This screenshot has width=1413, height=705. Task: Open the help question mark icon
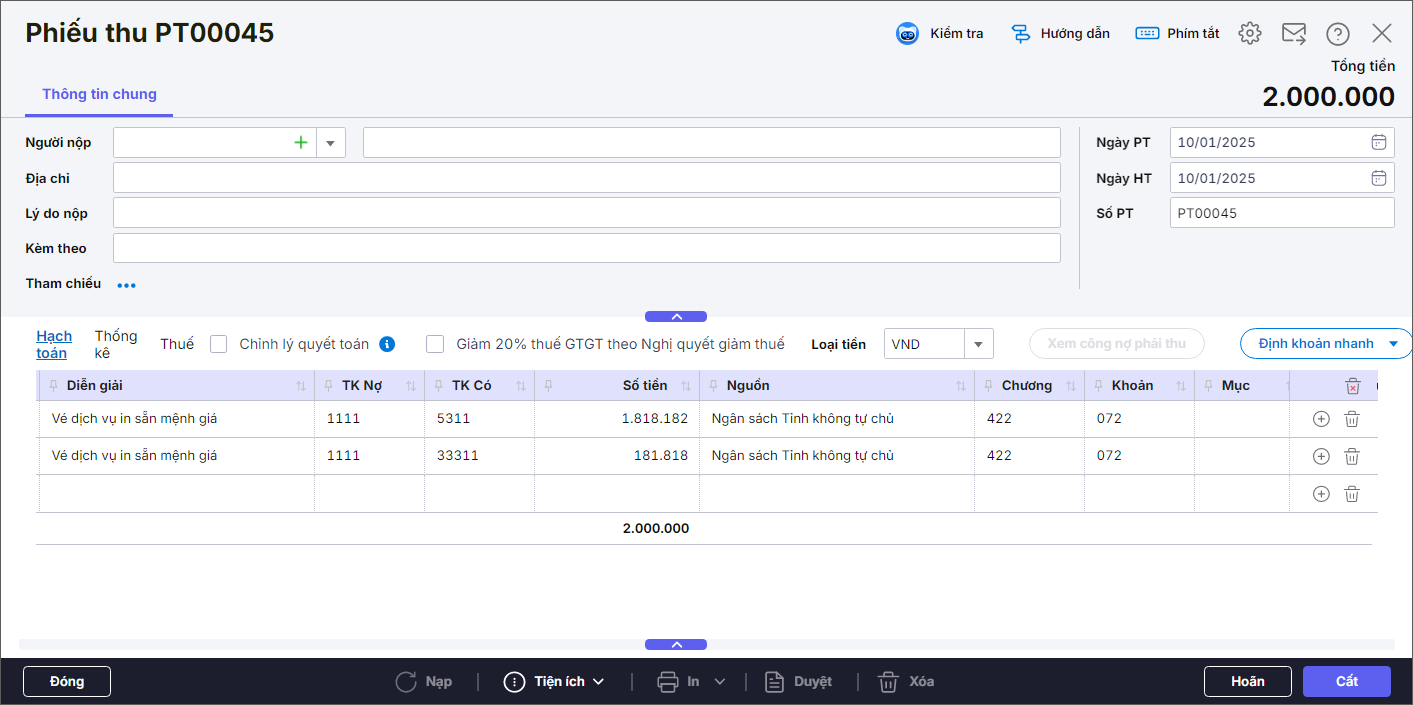tap(1338, 34)
